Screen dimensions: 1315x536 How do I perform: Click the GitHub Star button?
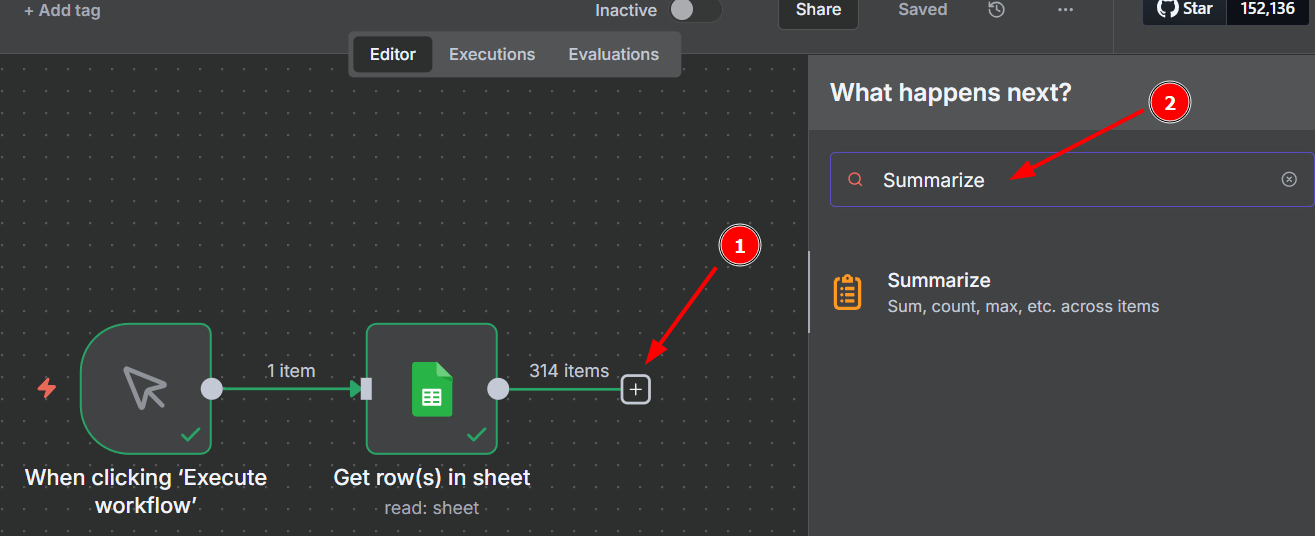pos(1185,10)
